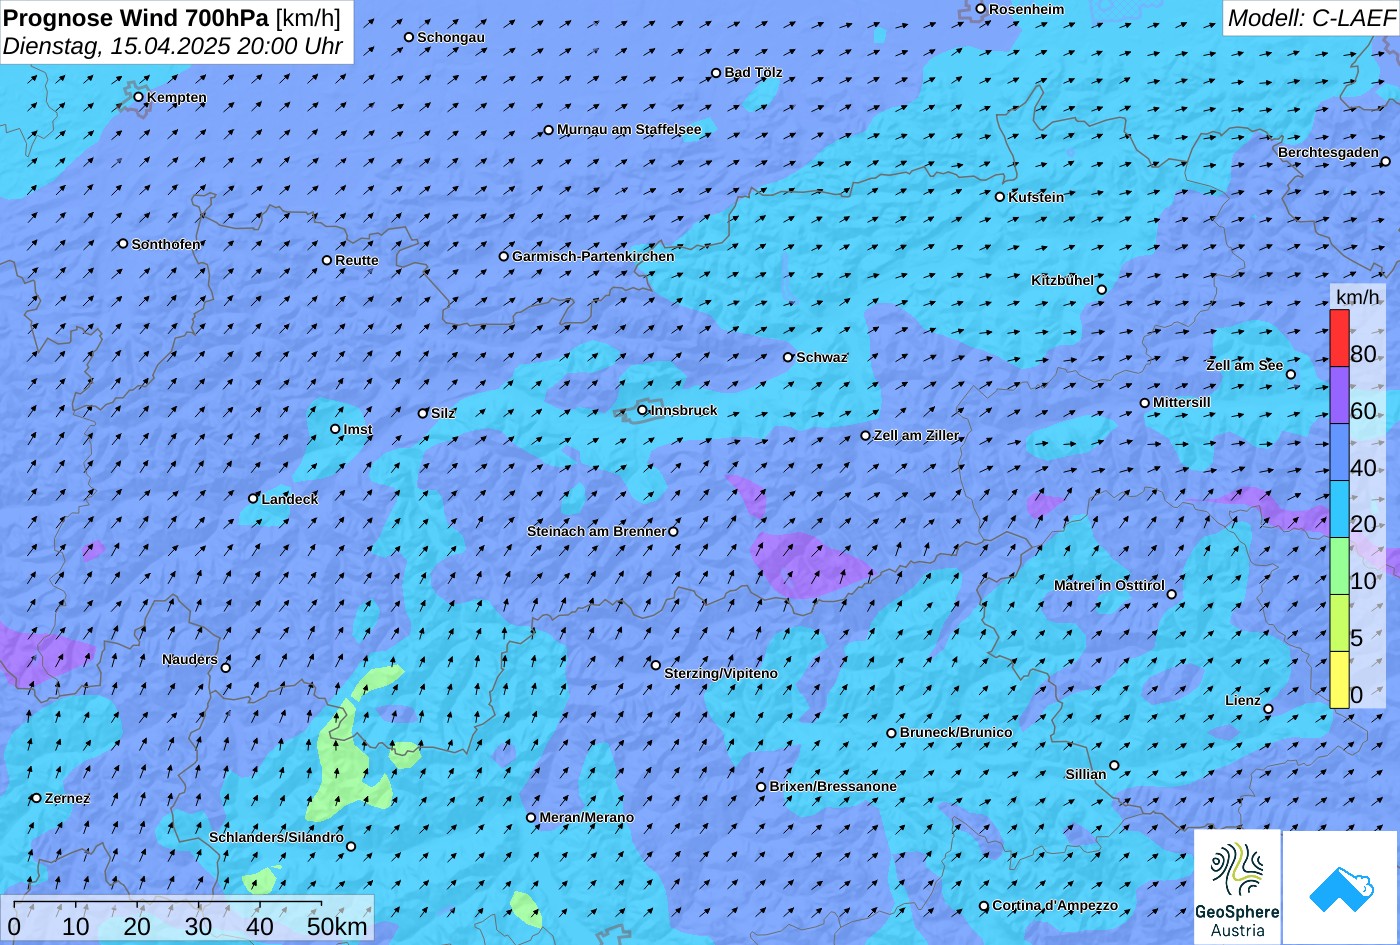
Task: Click the blue cloud logo icon
Action: point(1340,887)
